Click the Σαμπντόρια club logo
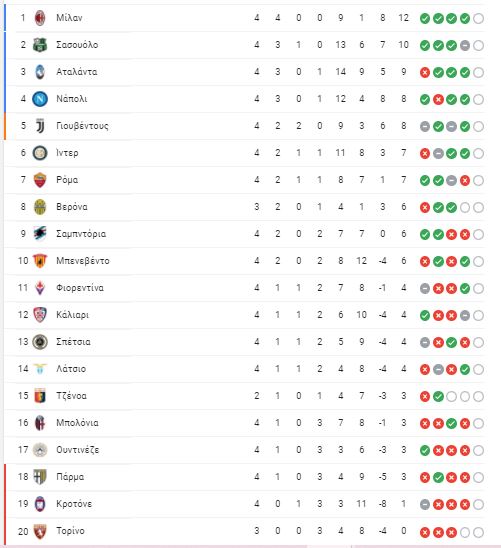The image size is (501, 548). (40, 234)
